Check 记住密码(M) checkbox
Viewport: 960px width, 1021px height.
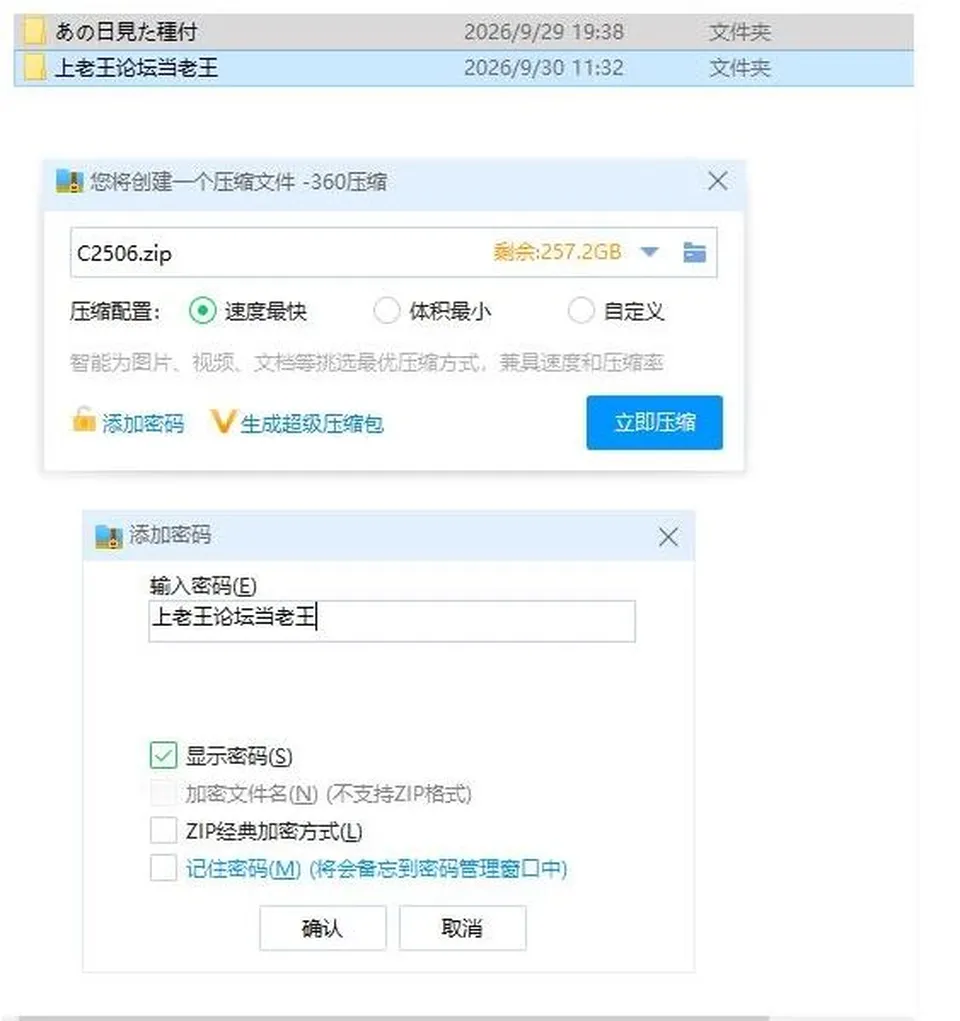click(x=163, y=867)
